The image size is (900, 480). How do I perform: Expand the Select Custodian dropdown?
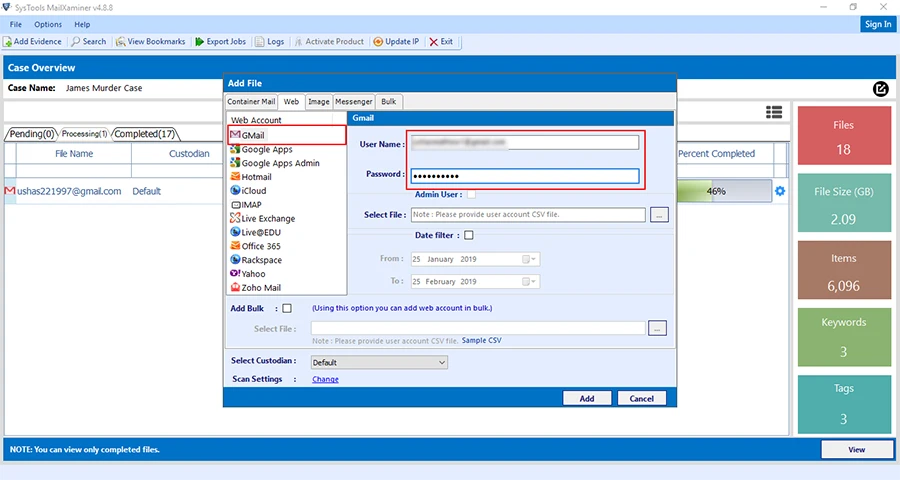tap(441, 363)
